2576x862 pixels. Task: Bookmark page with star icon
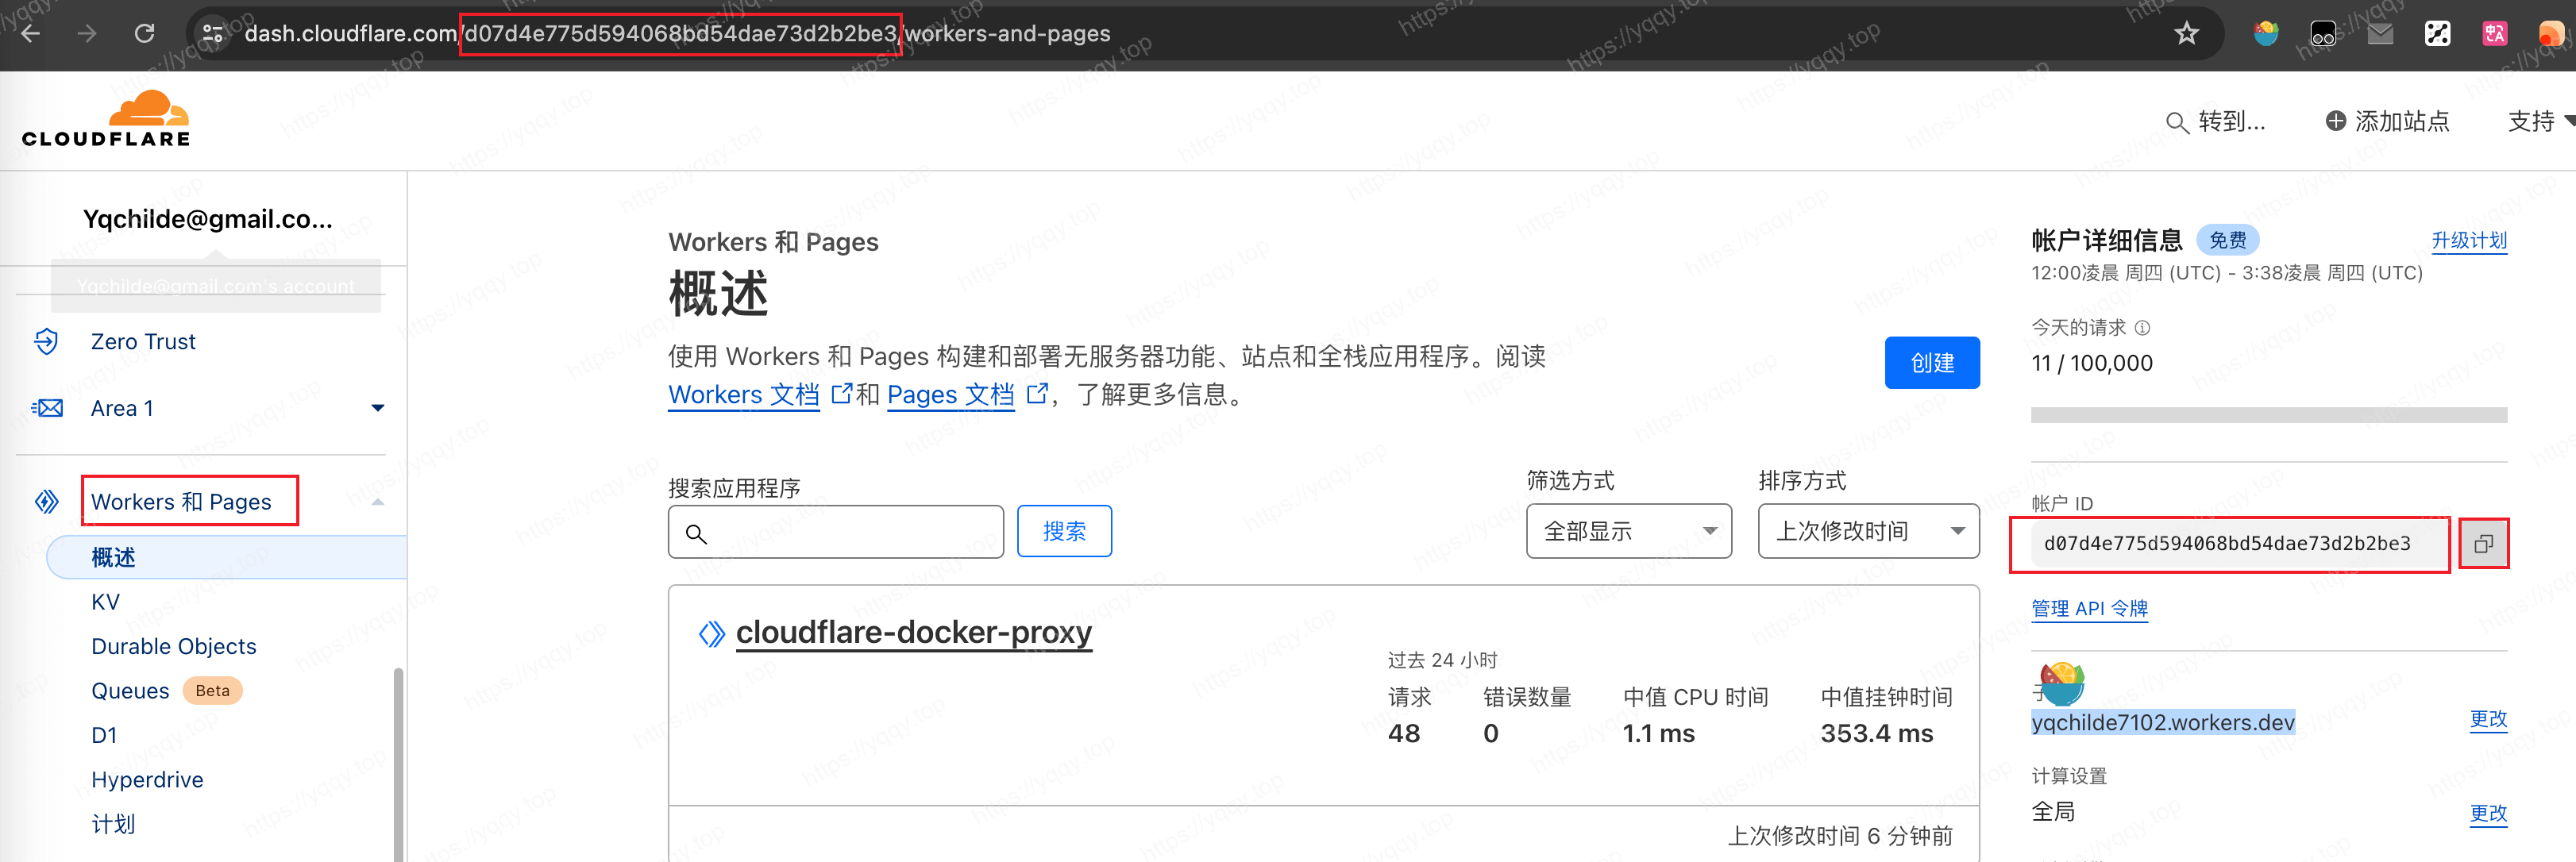click(2186, 34)
